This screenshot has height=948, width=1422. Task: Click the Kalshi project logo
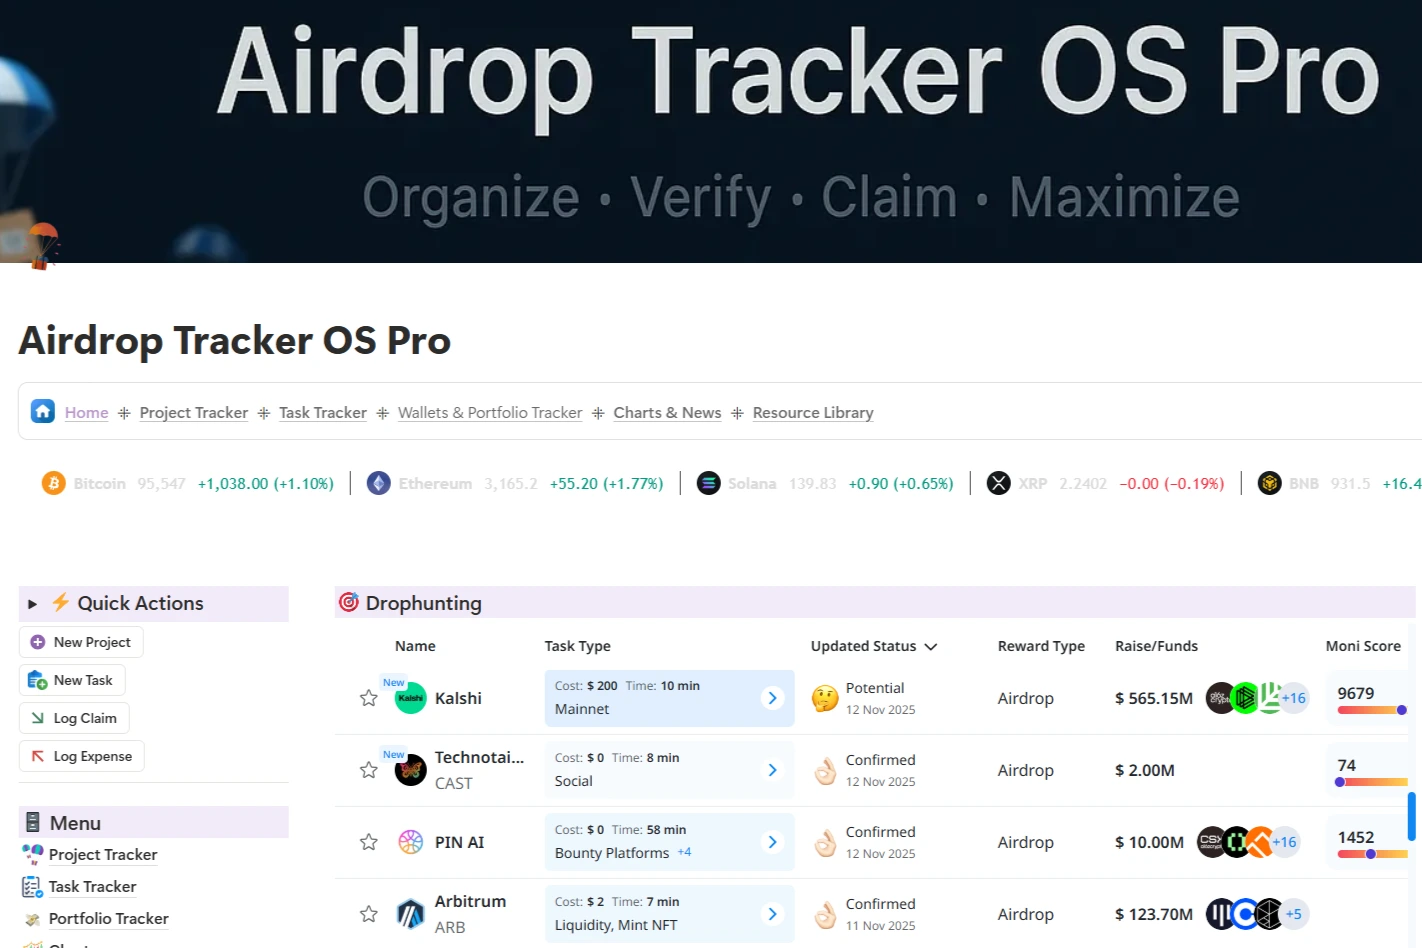click(x=411, y=698)
